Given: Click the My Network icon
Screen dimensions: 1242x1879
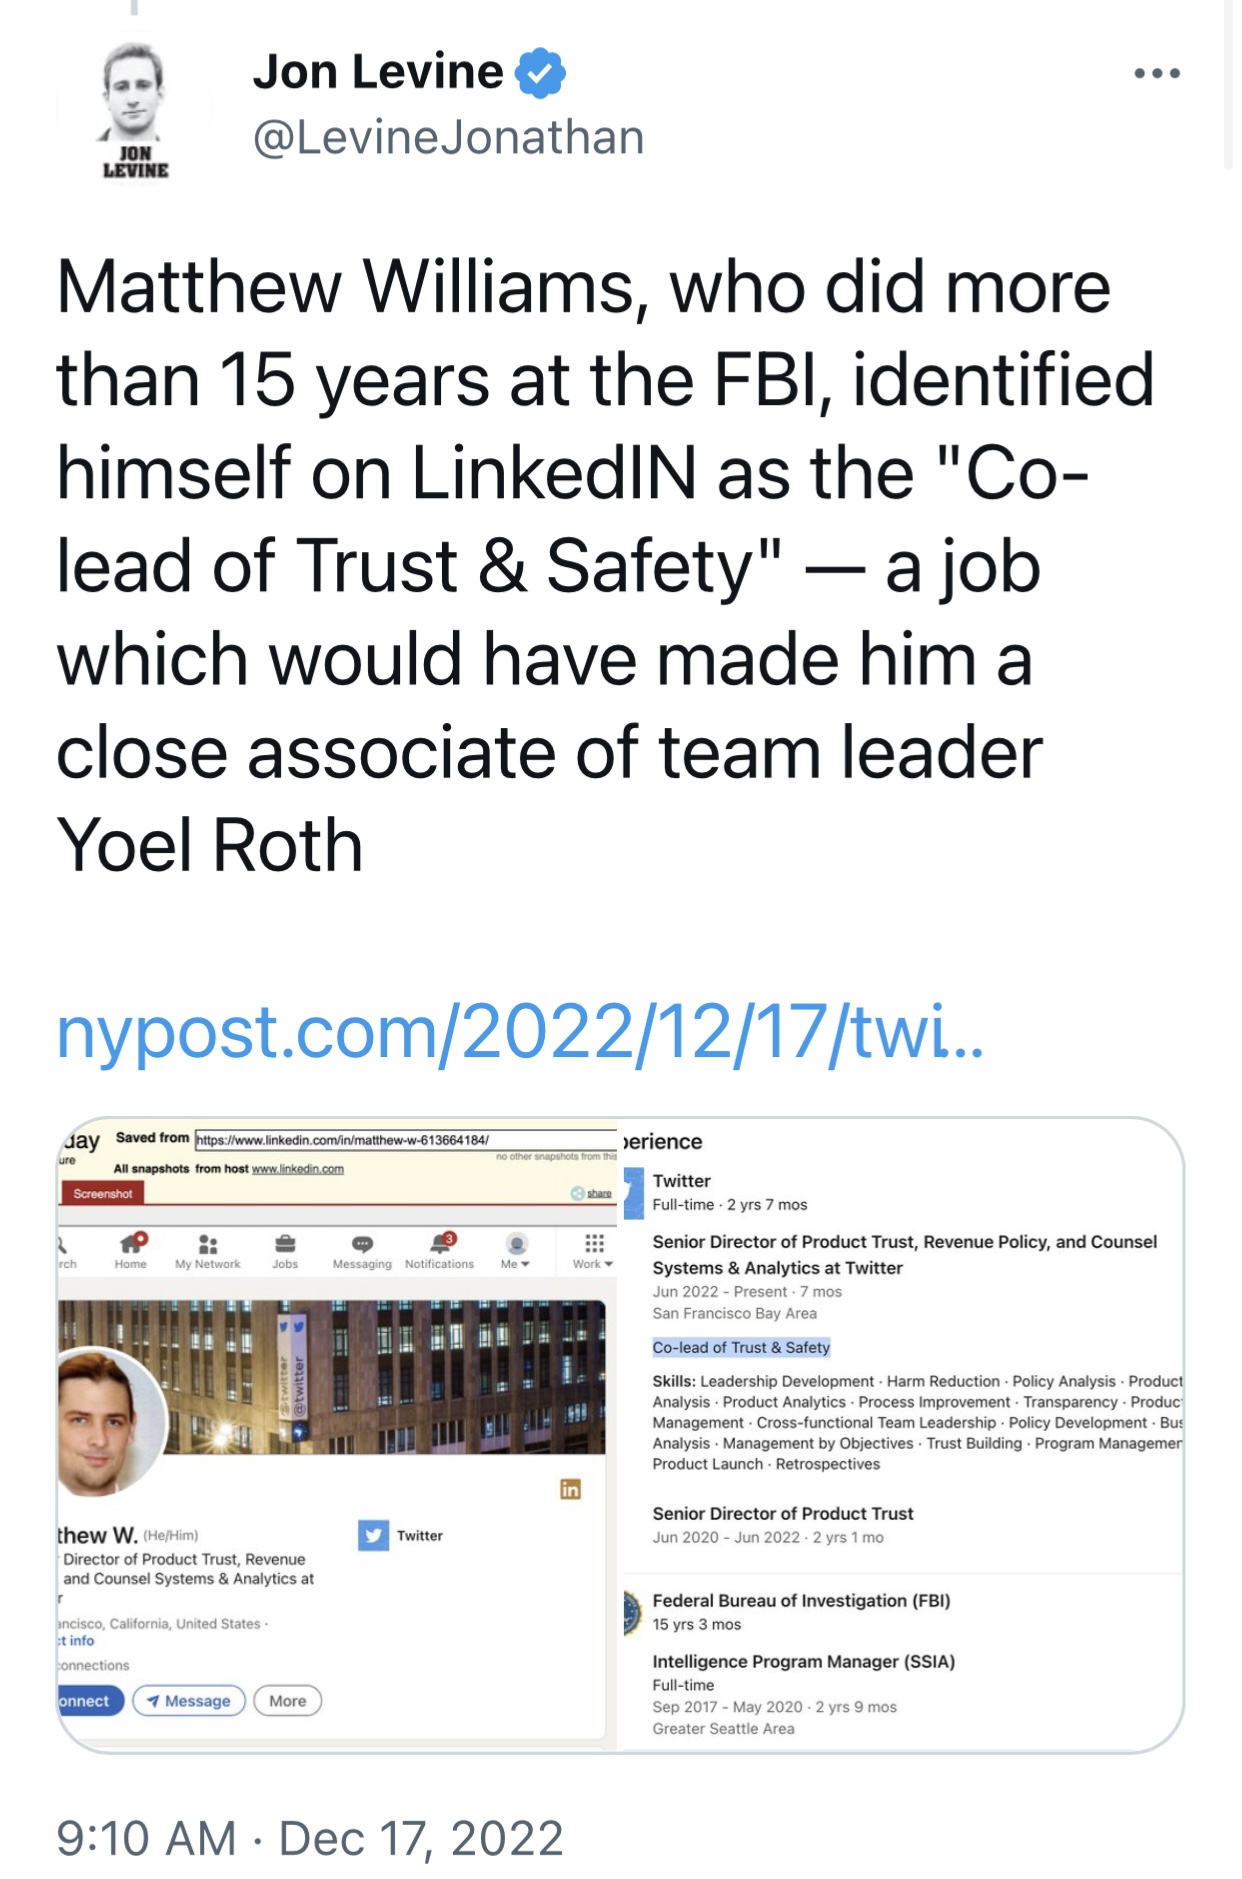Looking at the screenshot, I should click(207, 1251).
